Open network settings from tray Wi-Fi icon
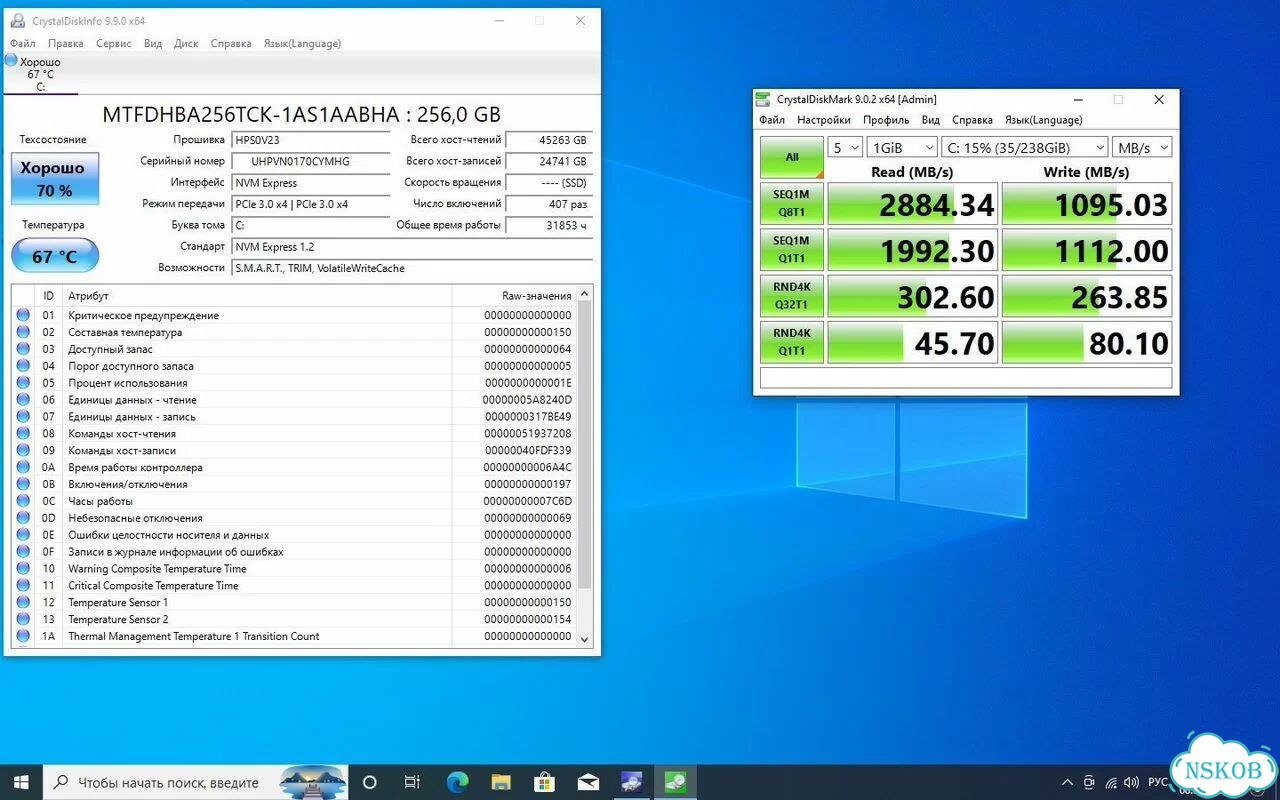 pos(1111,782)
